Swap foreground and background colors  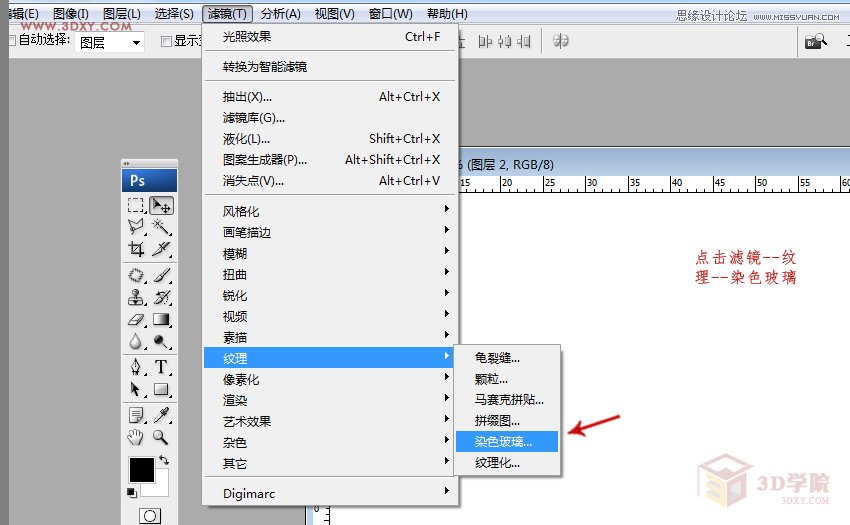(164, 460)
